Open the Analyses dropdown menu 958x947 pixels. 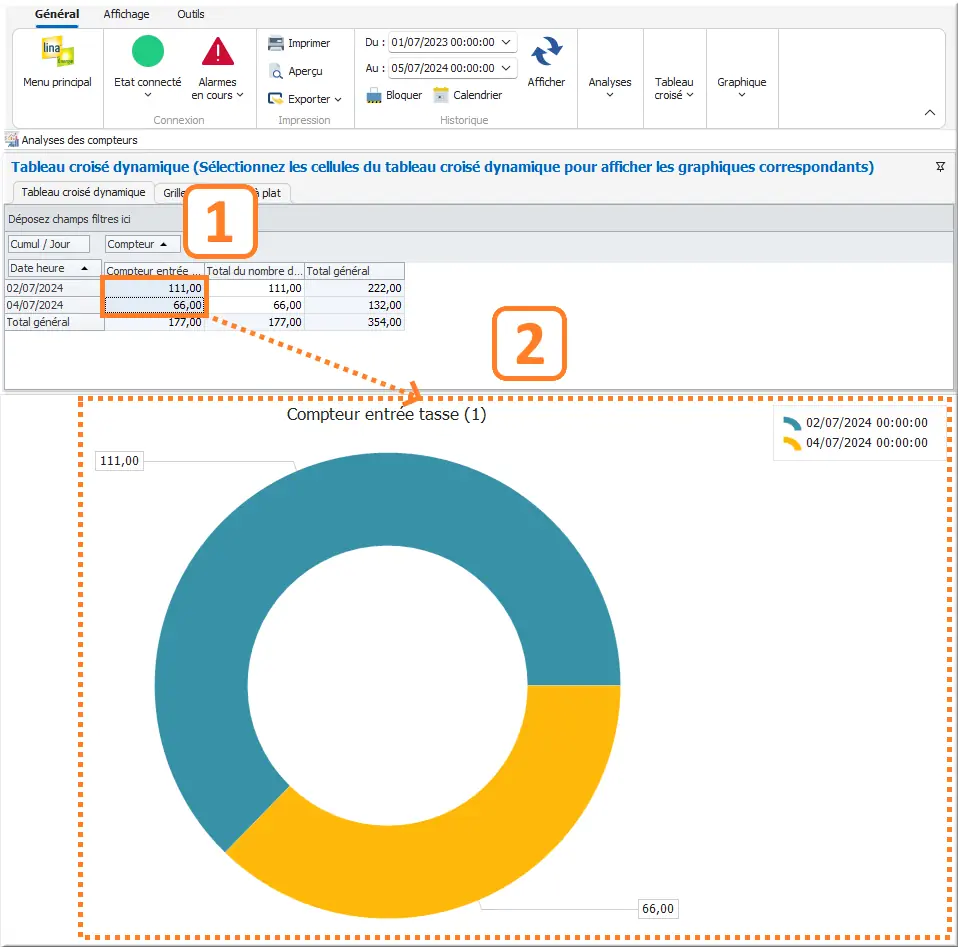610,87
